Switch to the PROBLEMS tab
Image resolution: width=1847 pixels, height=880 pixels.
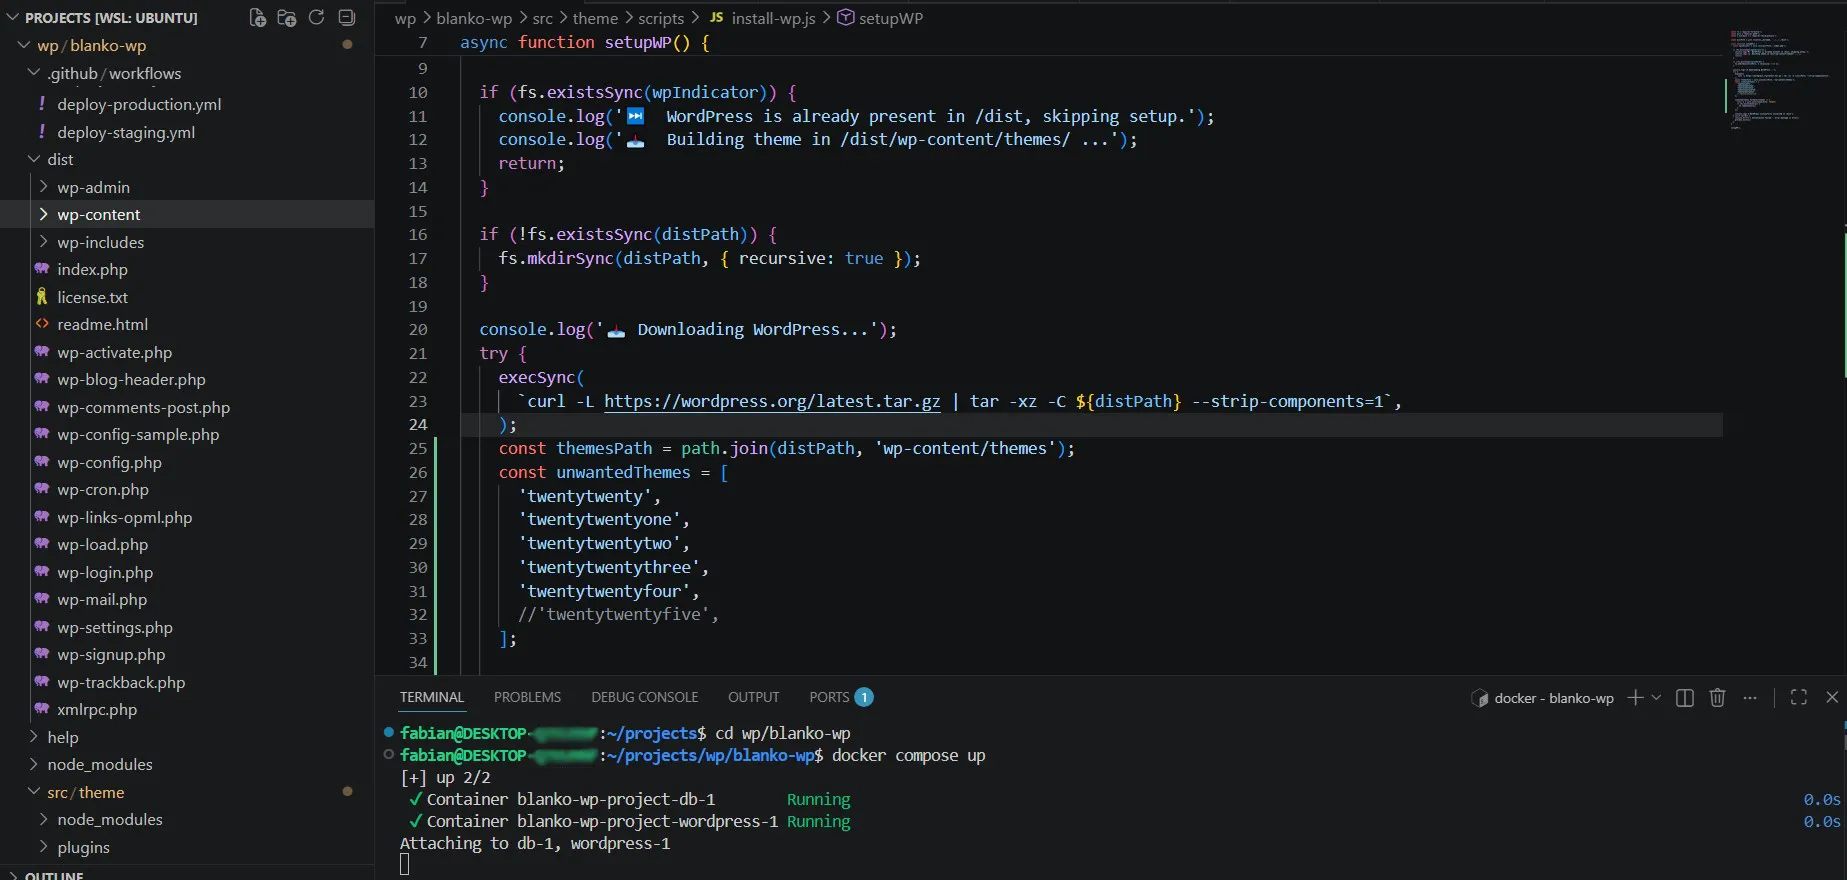coord(527,697)
